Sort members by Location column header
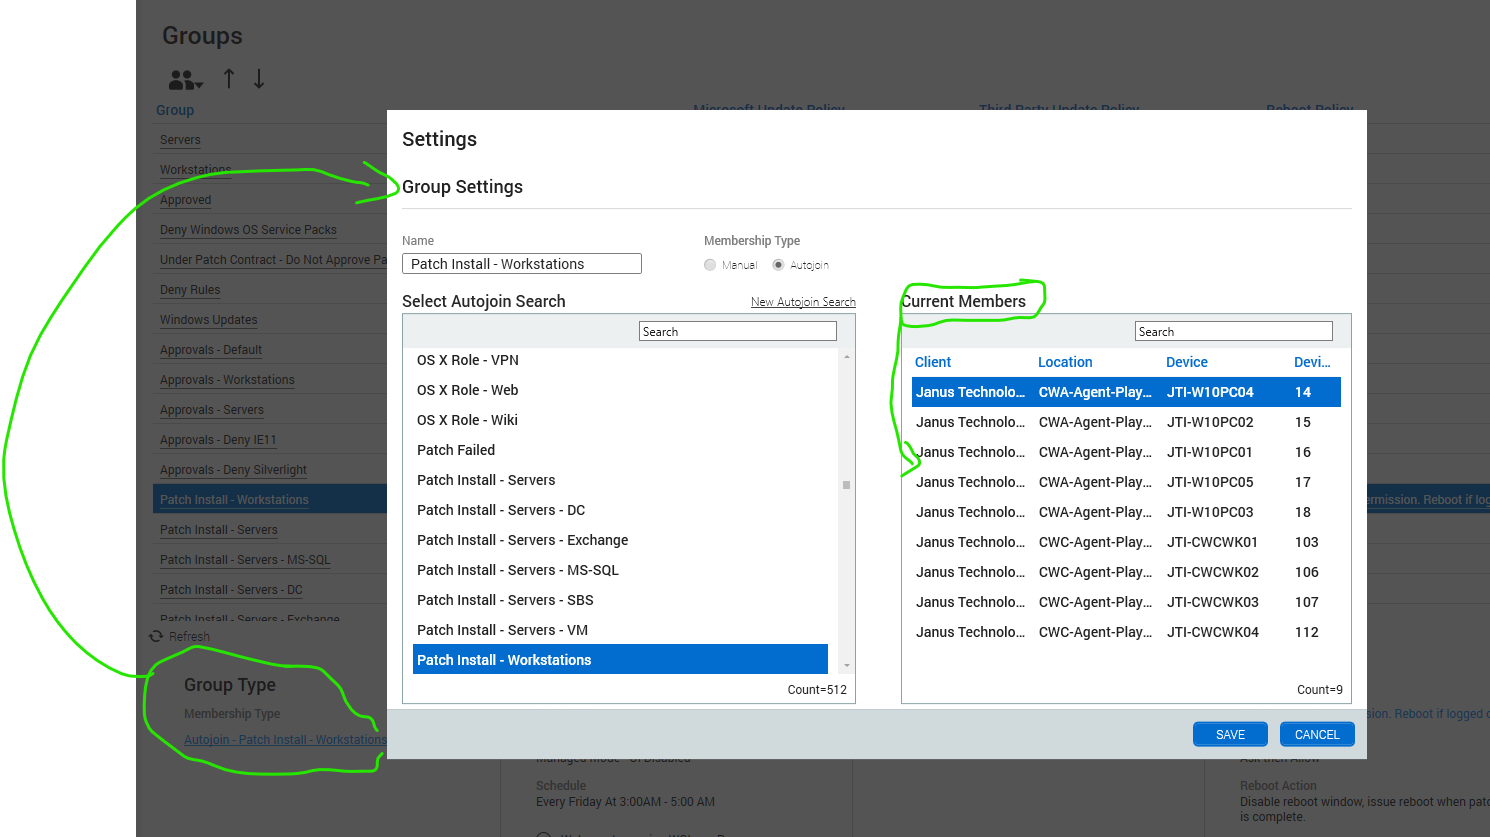The width and height of the screenshot is (1490, 837). click(x=1065, y=362)
